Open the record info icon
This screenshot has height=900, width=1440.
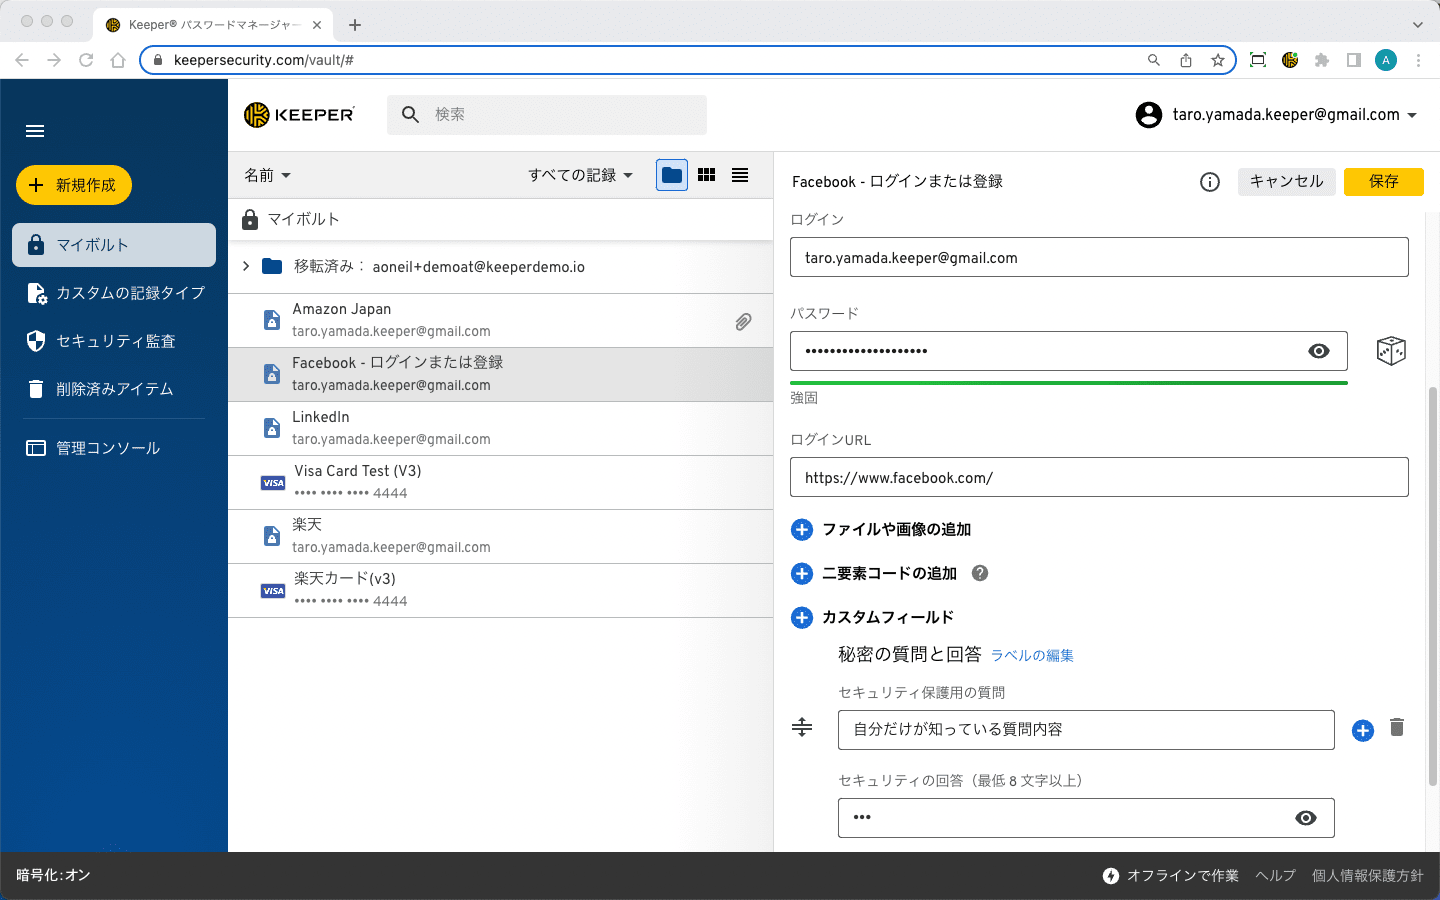pyautogui.click(x=1210, y=182)
